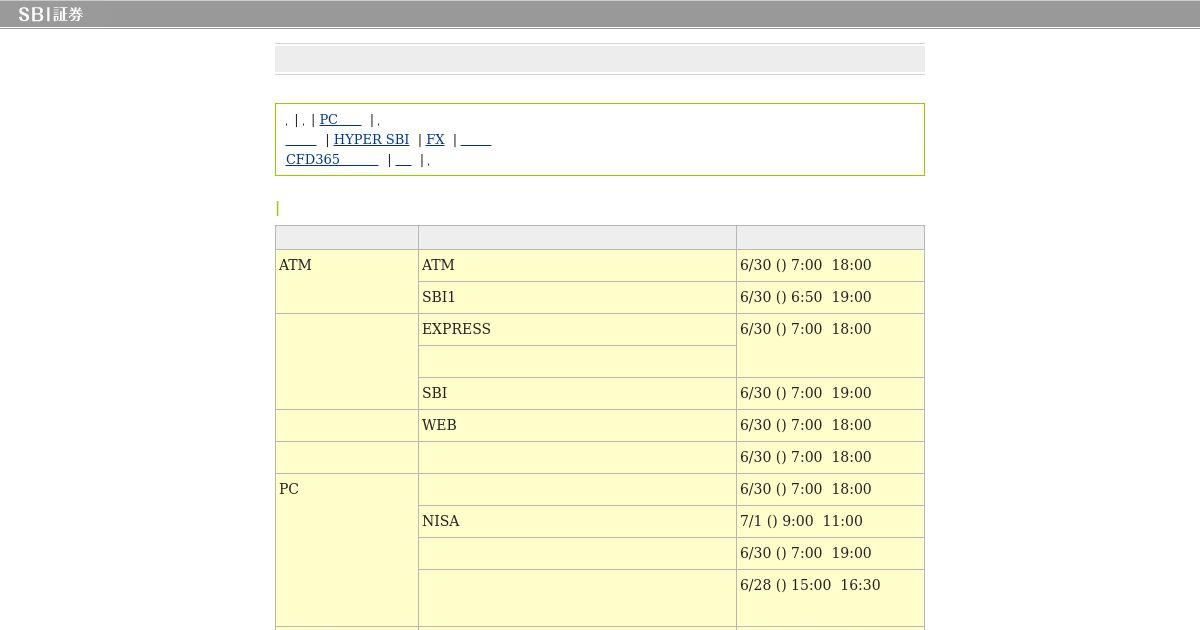Follow the FX link

(435, 139)
